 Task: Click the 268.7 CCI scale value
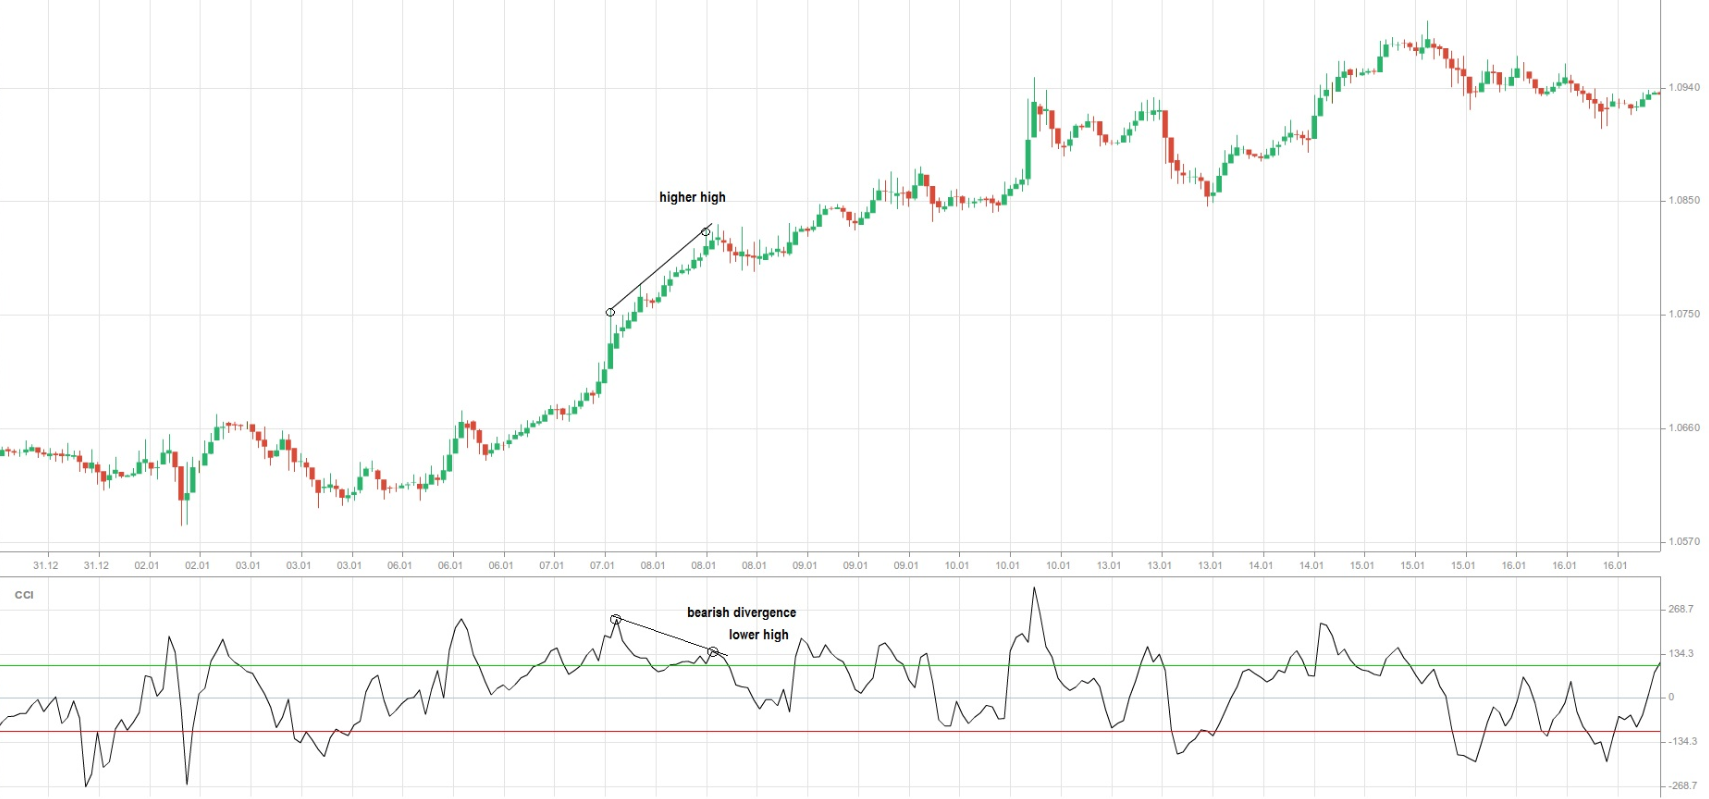(1680, 609)
